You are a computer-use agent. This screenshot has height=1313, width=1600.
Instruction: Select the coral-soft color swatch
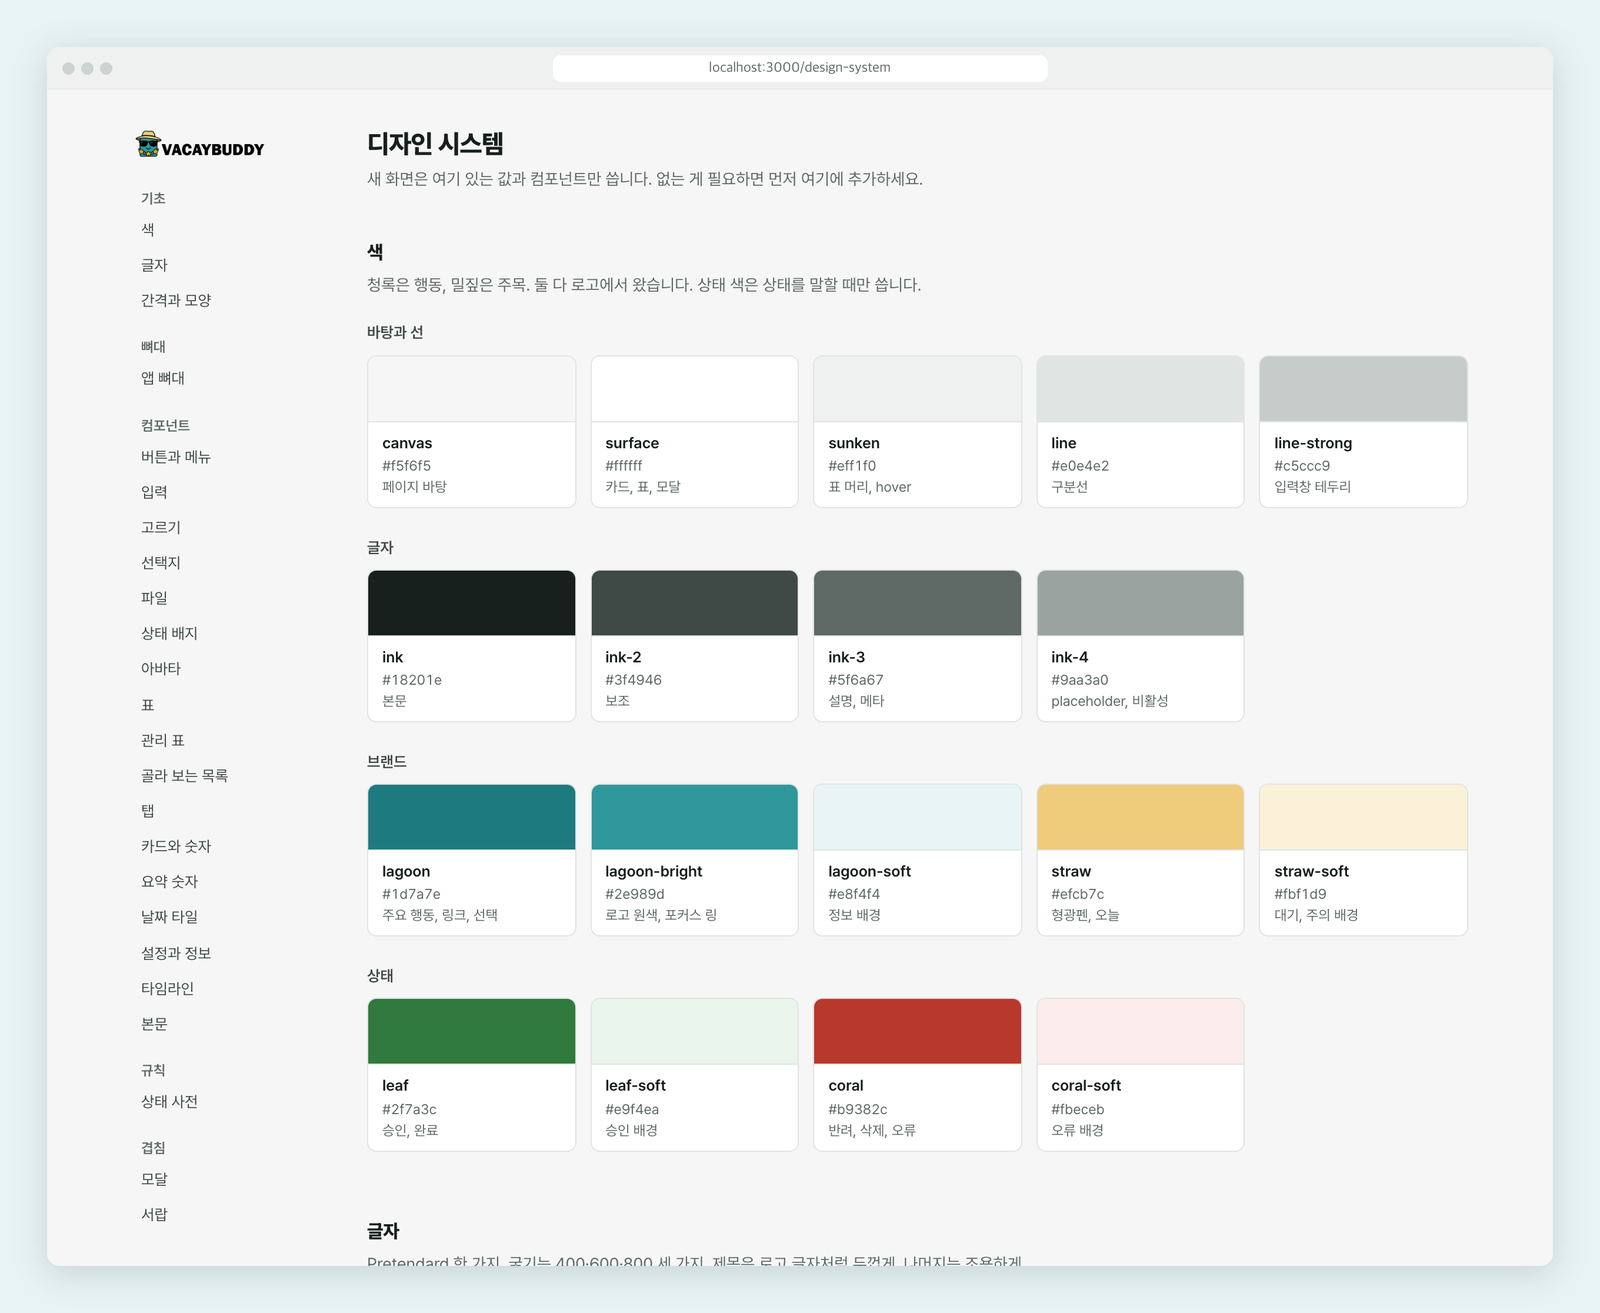click(1141, 1031)
